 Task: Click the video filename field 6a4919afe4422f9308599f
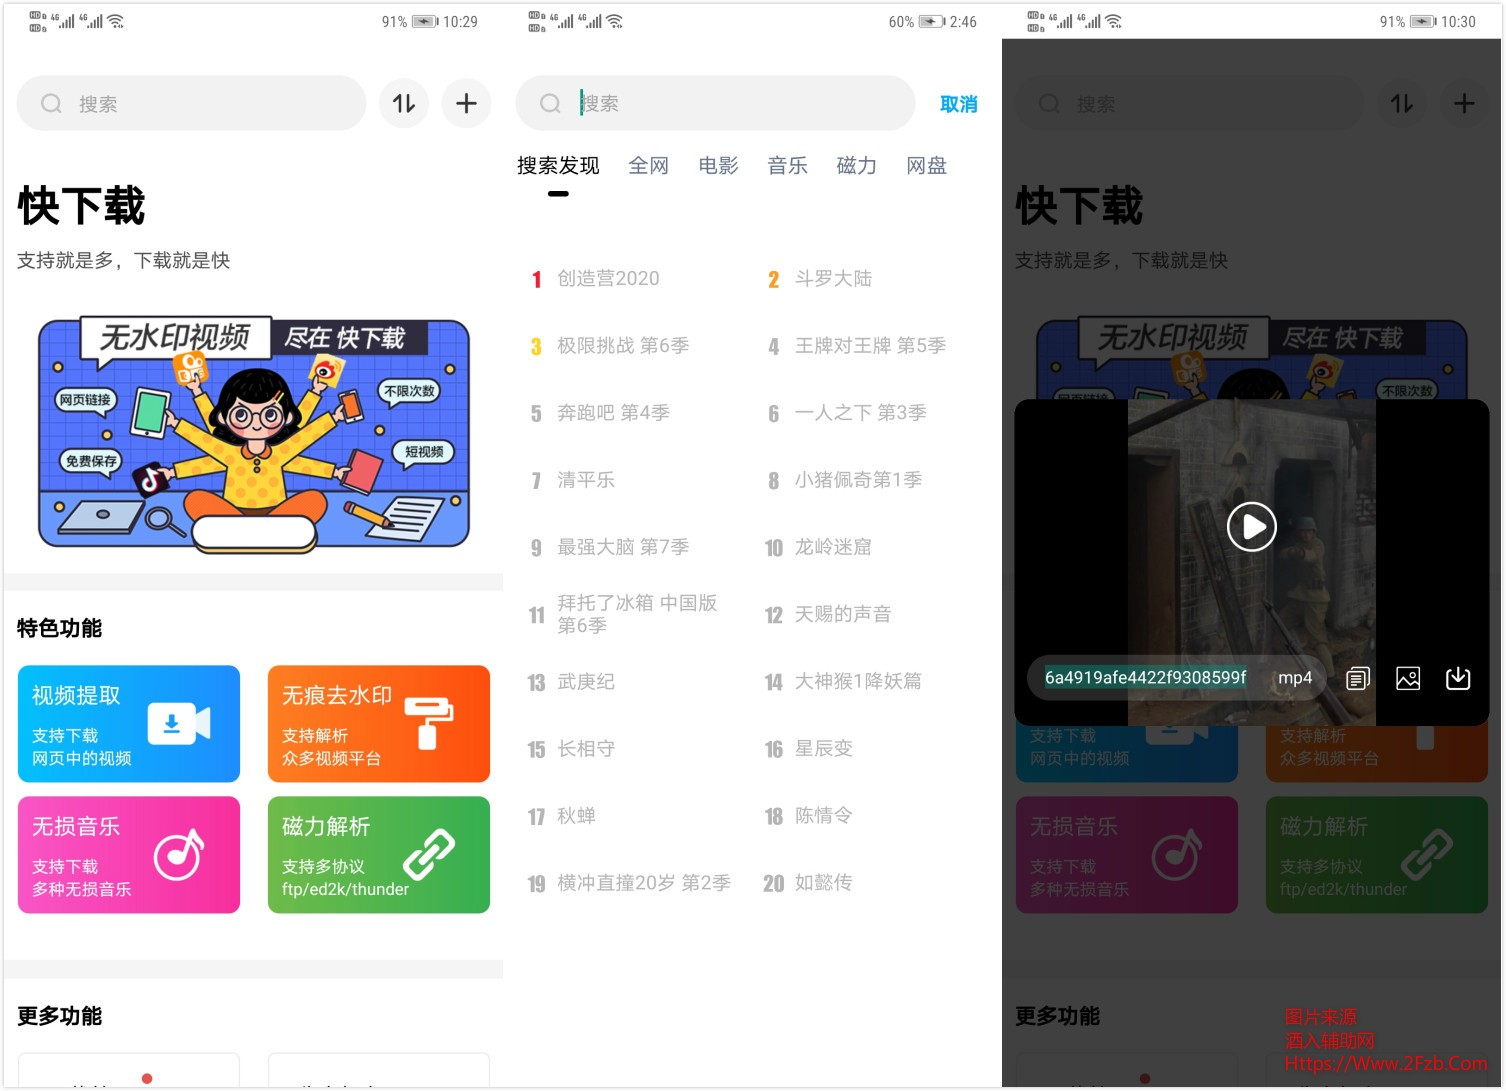pyautogui.click(x=1146, y=678)
